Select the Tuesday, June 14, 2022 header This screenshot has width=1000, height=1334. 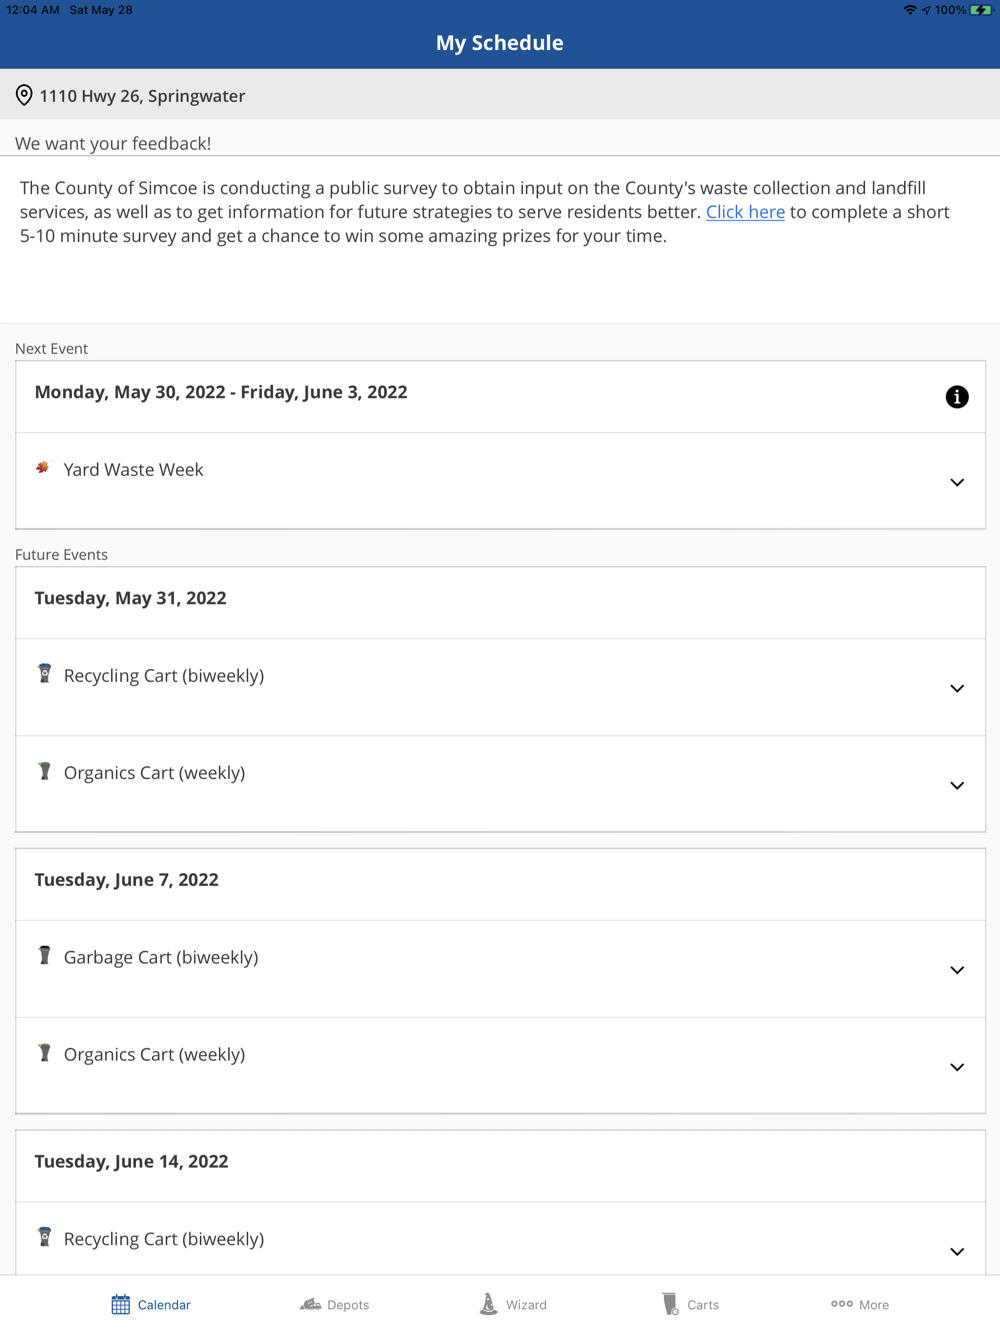coord(131,1161)
